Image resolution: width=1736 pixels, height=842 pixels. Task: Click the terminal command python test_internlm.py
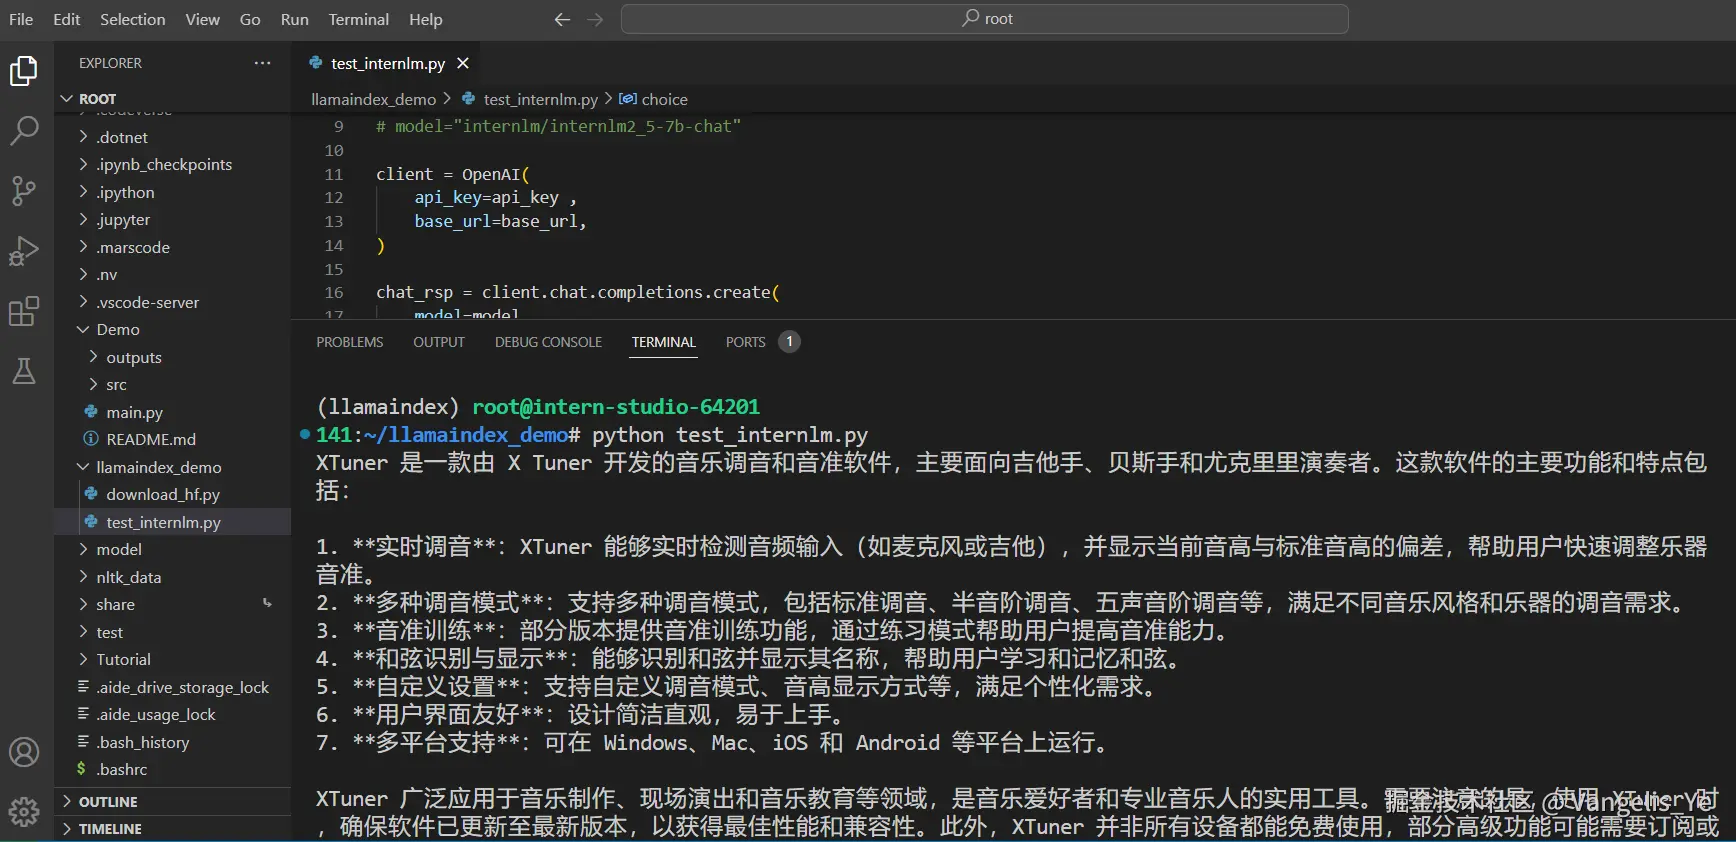coord(730,435)
